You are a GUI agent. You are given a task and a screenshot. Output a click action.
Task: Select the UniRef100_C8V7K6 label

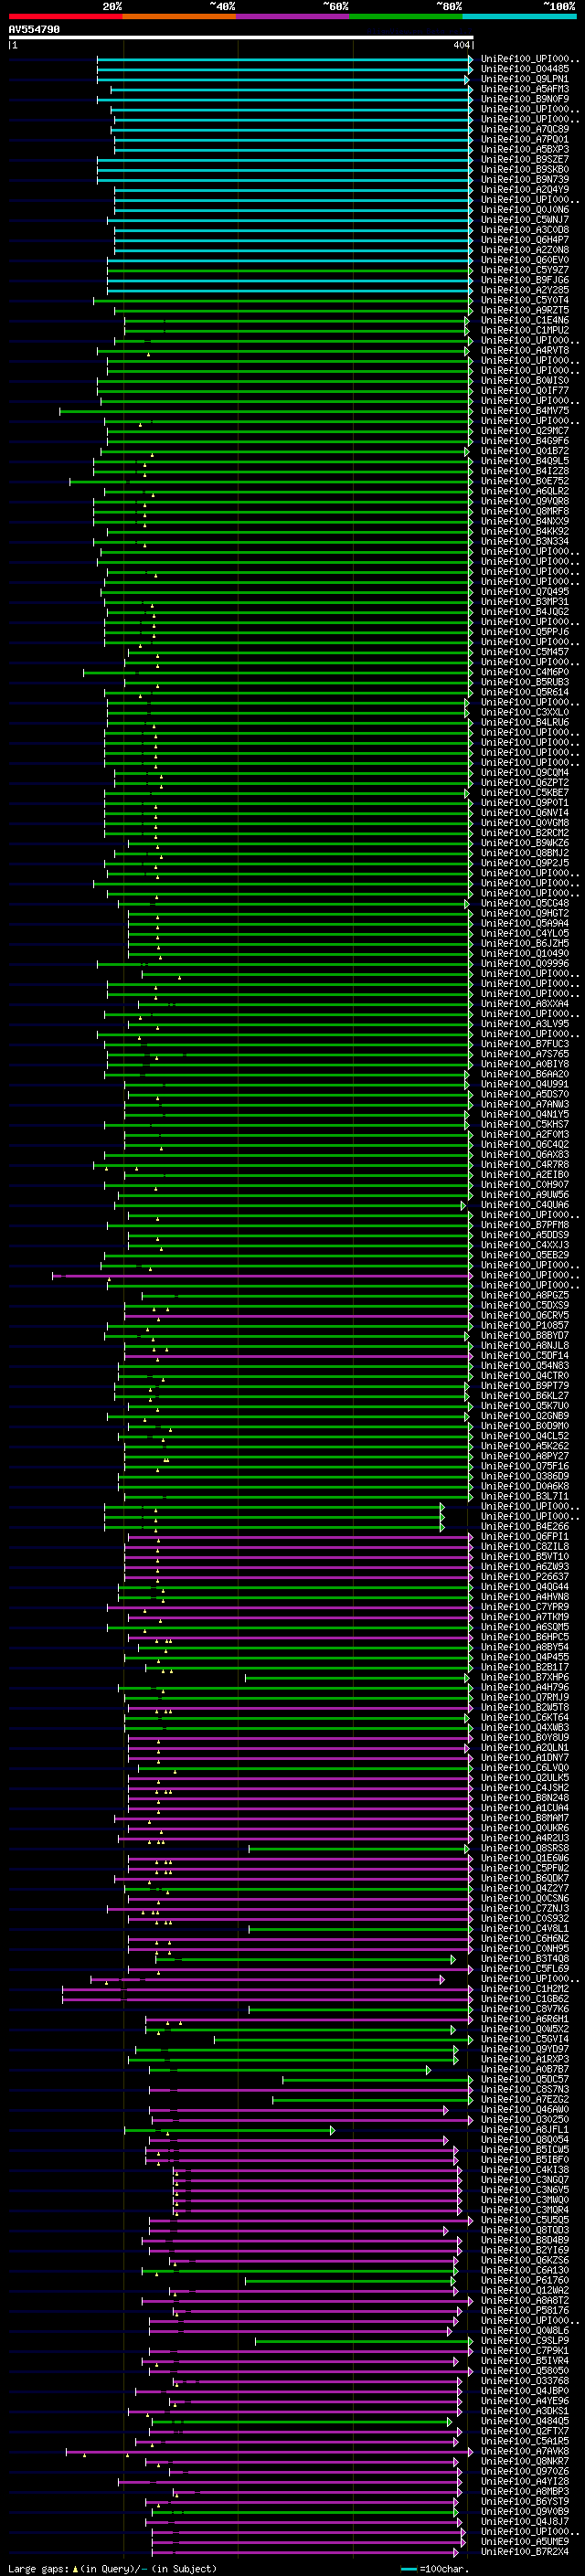coord(524,2009)
